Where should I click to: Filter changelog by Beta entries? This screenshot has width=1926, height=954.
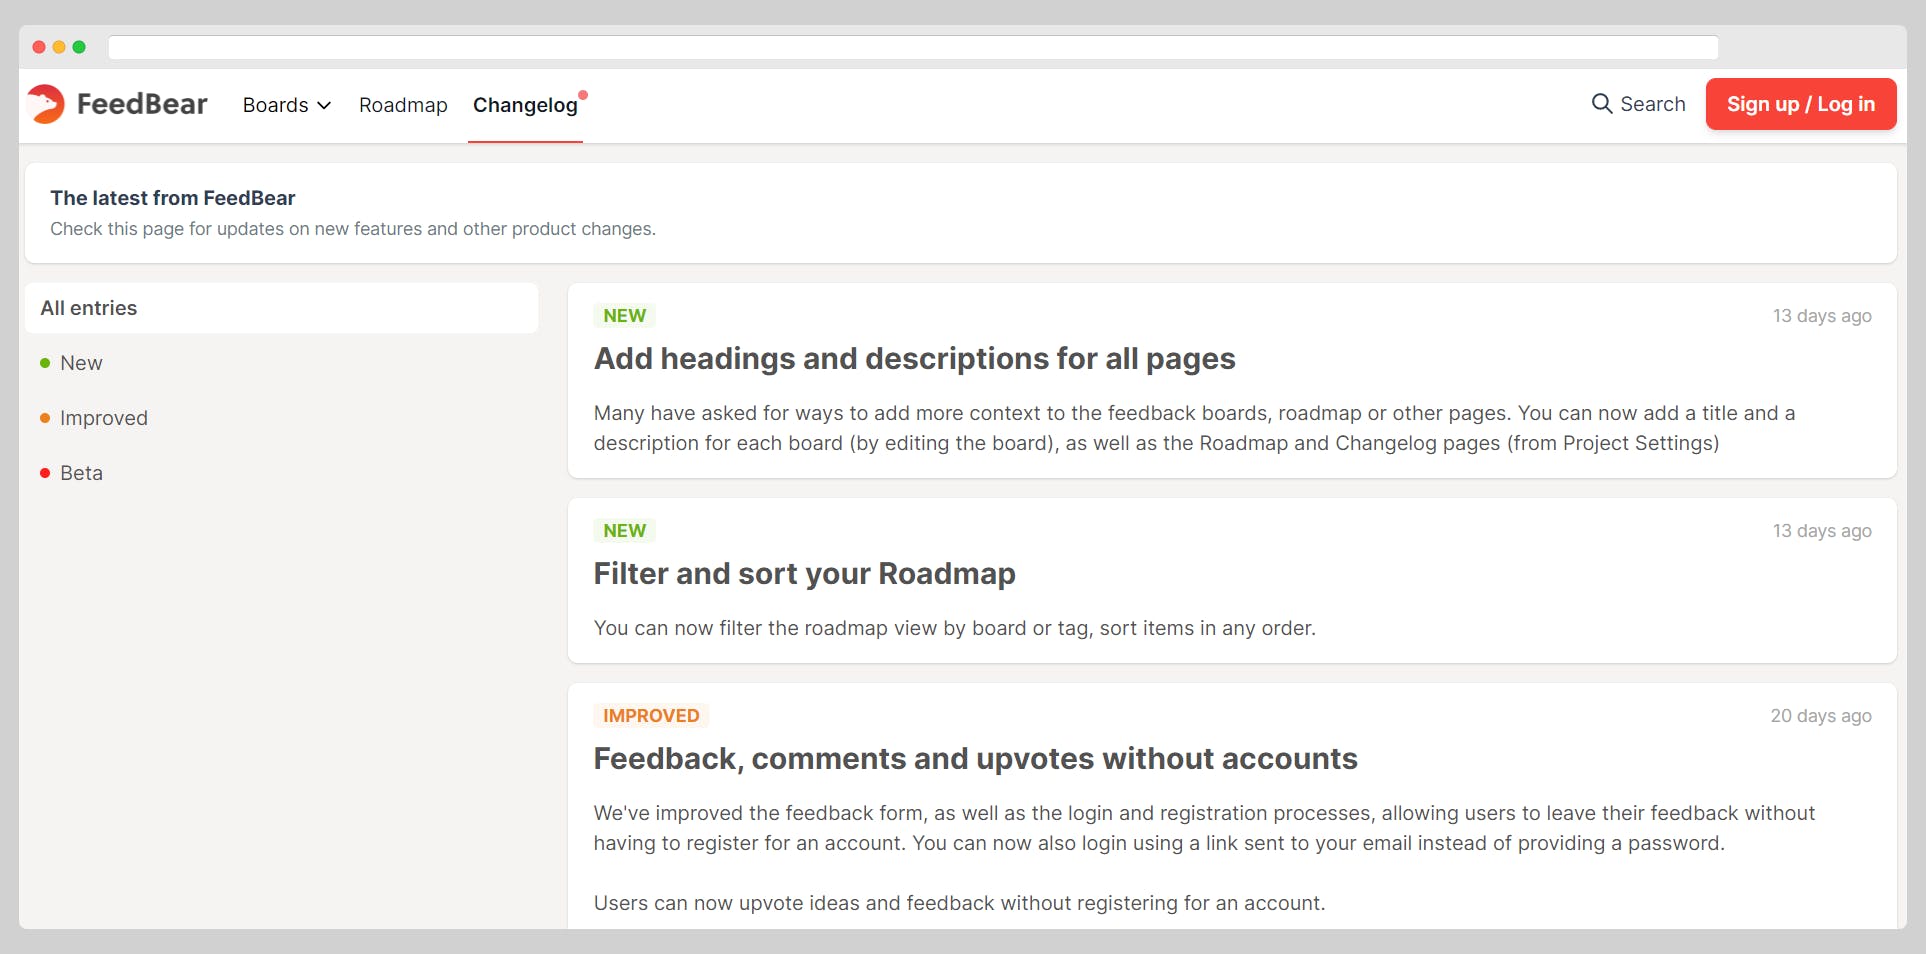pos(81,473)
